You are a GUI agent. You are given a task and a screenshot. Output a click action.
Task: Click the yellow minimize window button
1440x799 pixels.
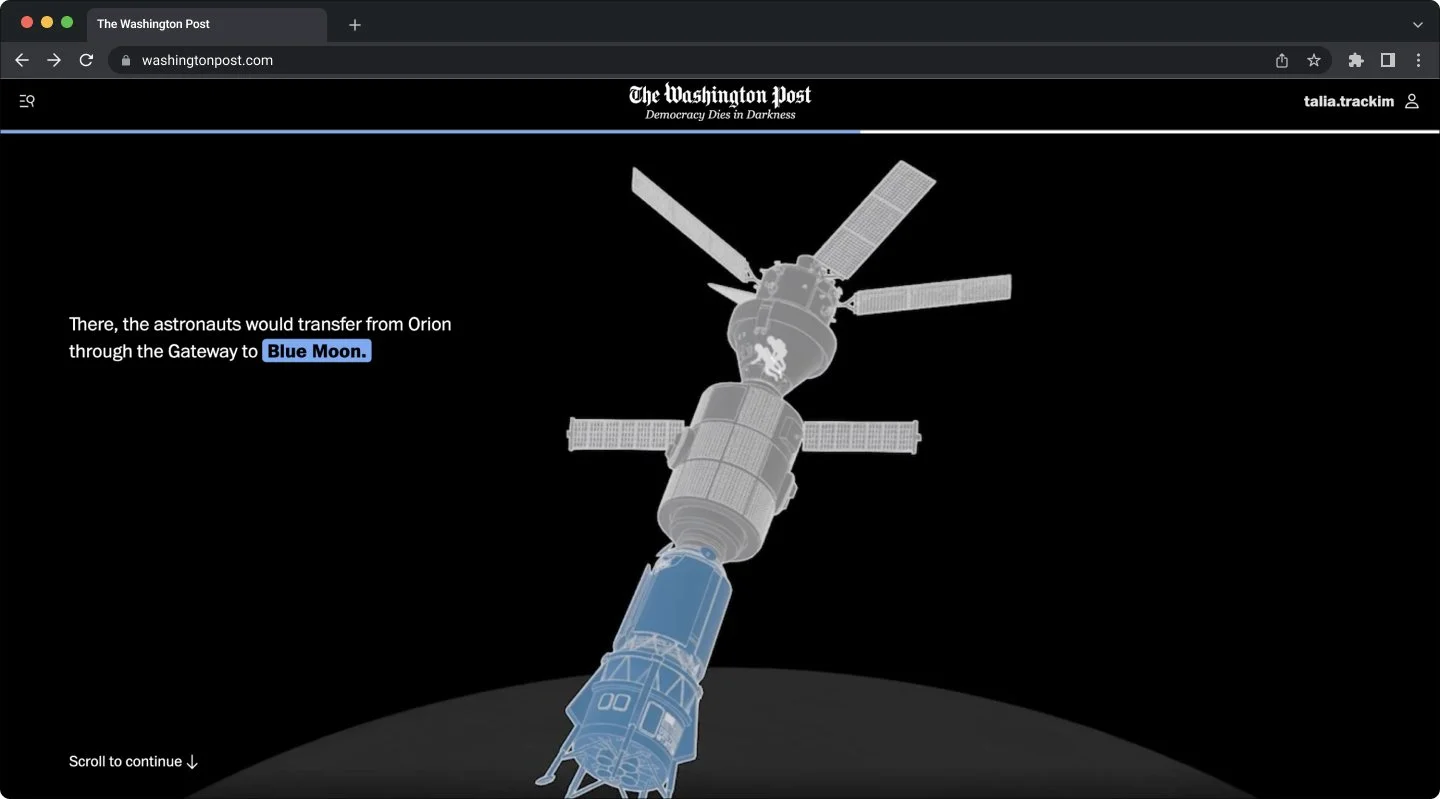click(47, 22)
